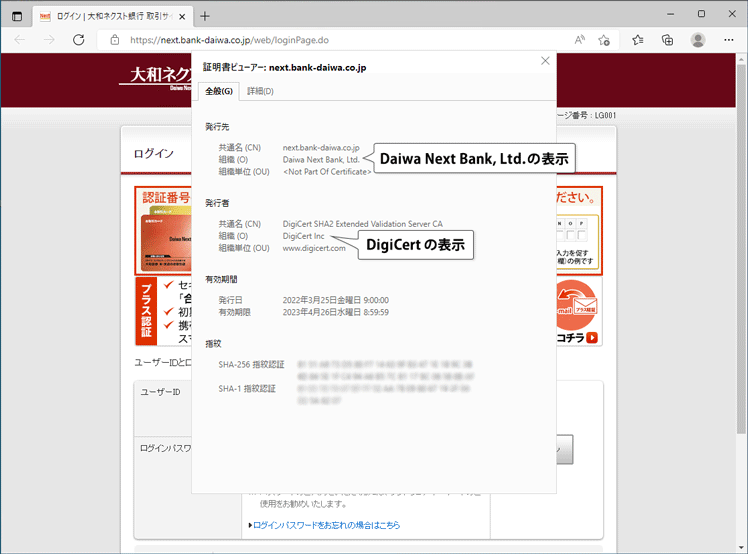This screenshot has height=554, width=748.
Task: Click the address bar URL
Action: [x=229, y=40]
